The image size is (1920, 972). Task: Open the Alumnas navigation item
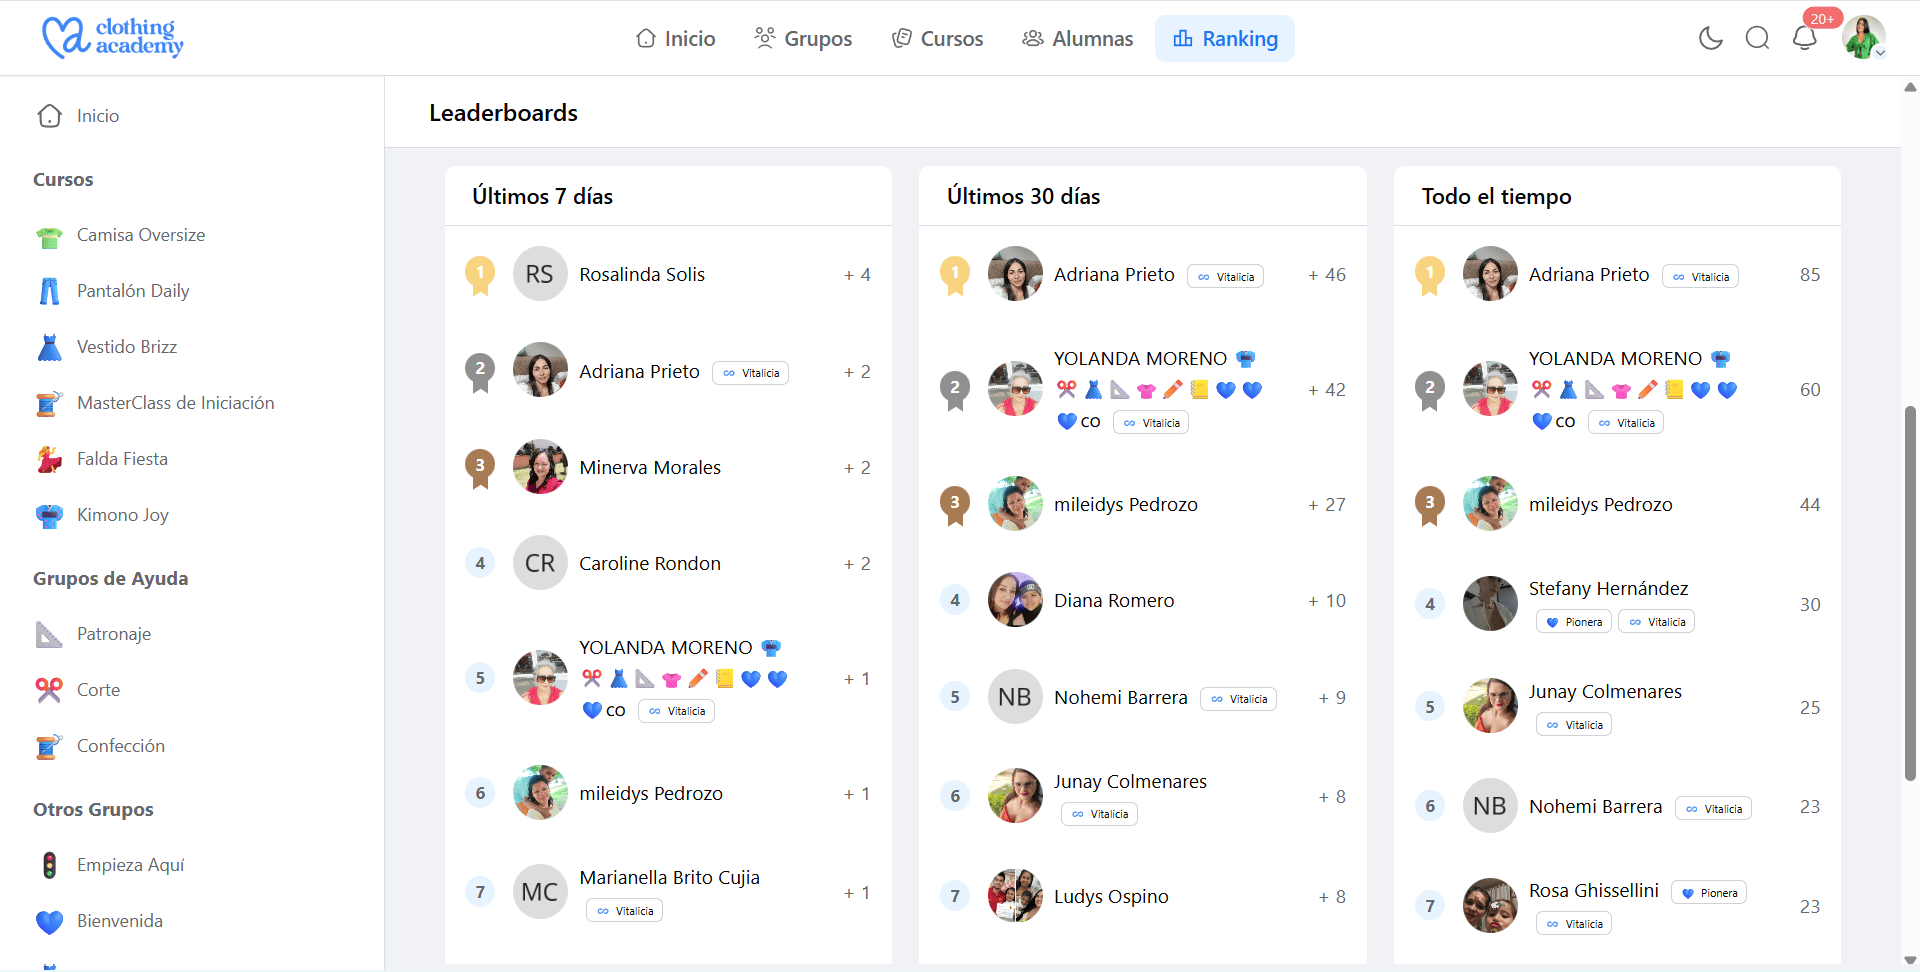1077,39
